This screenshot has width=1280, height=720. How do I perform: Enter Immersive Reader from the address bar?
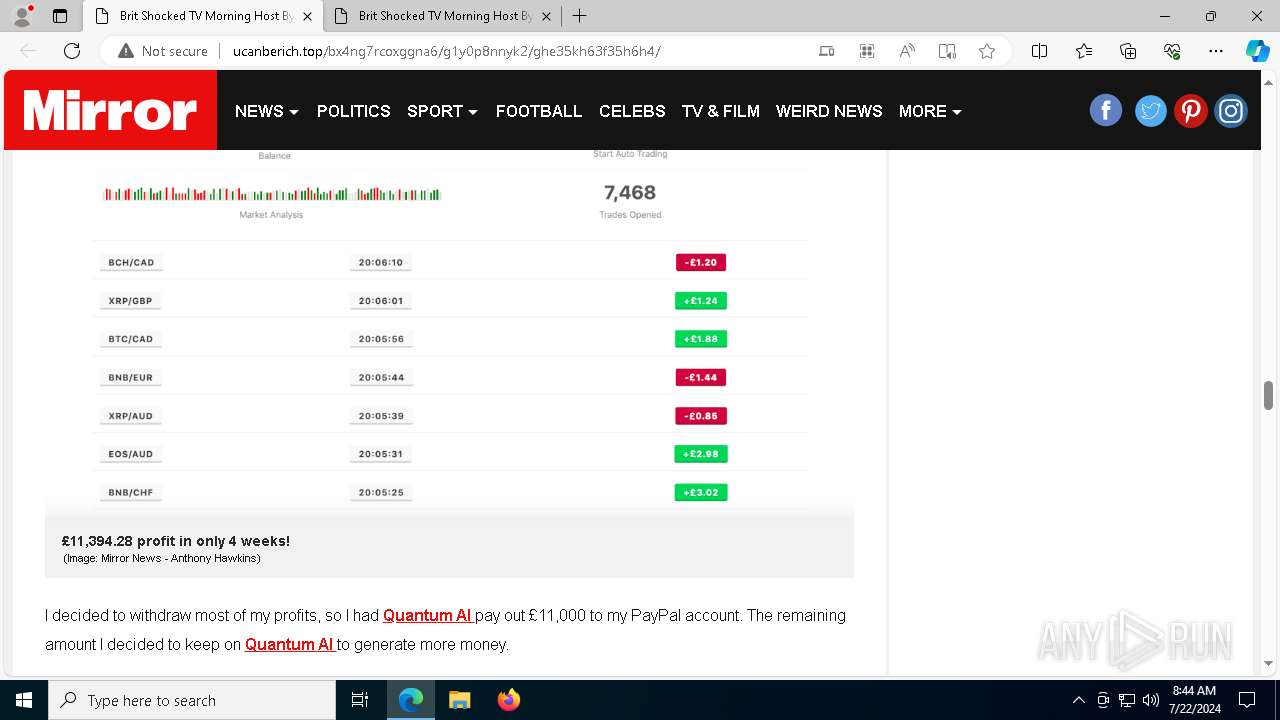(x=947, y=51)
